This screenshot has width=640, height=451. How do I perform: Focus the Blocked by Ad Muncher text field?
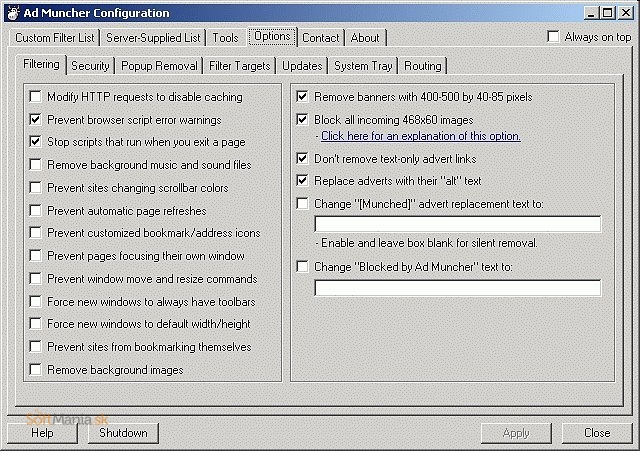458,288
